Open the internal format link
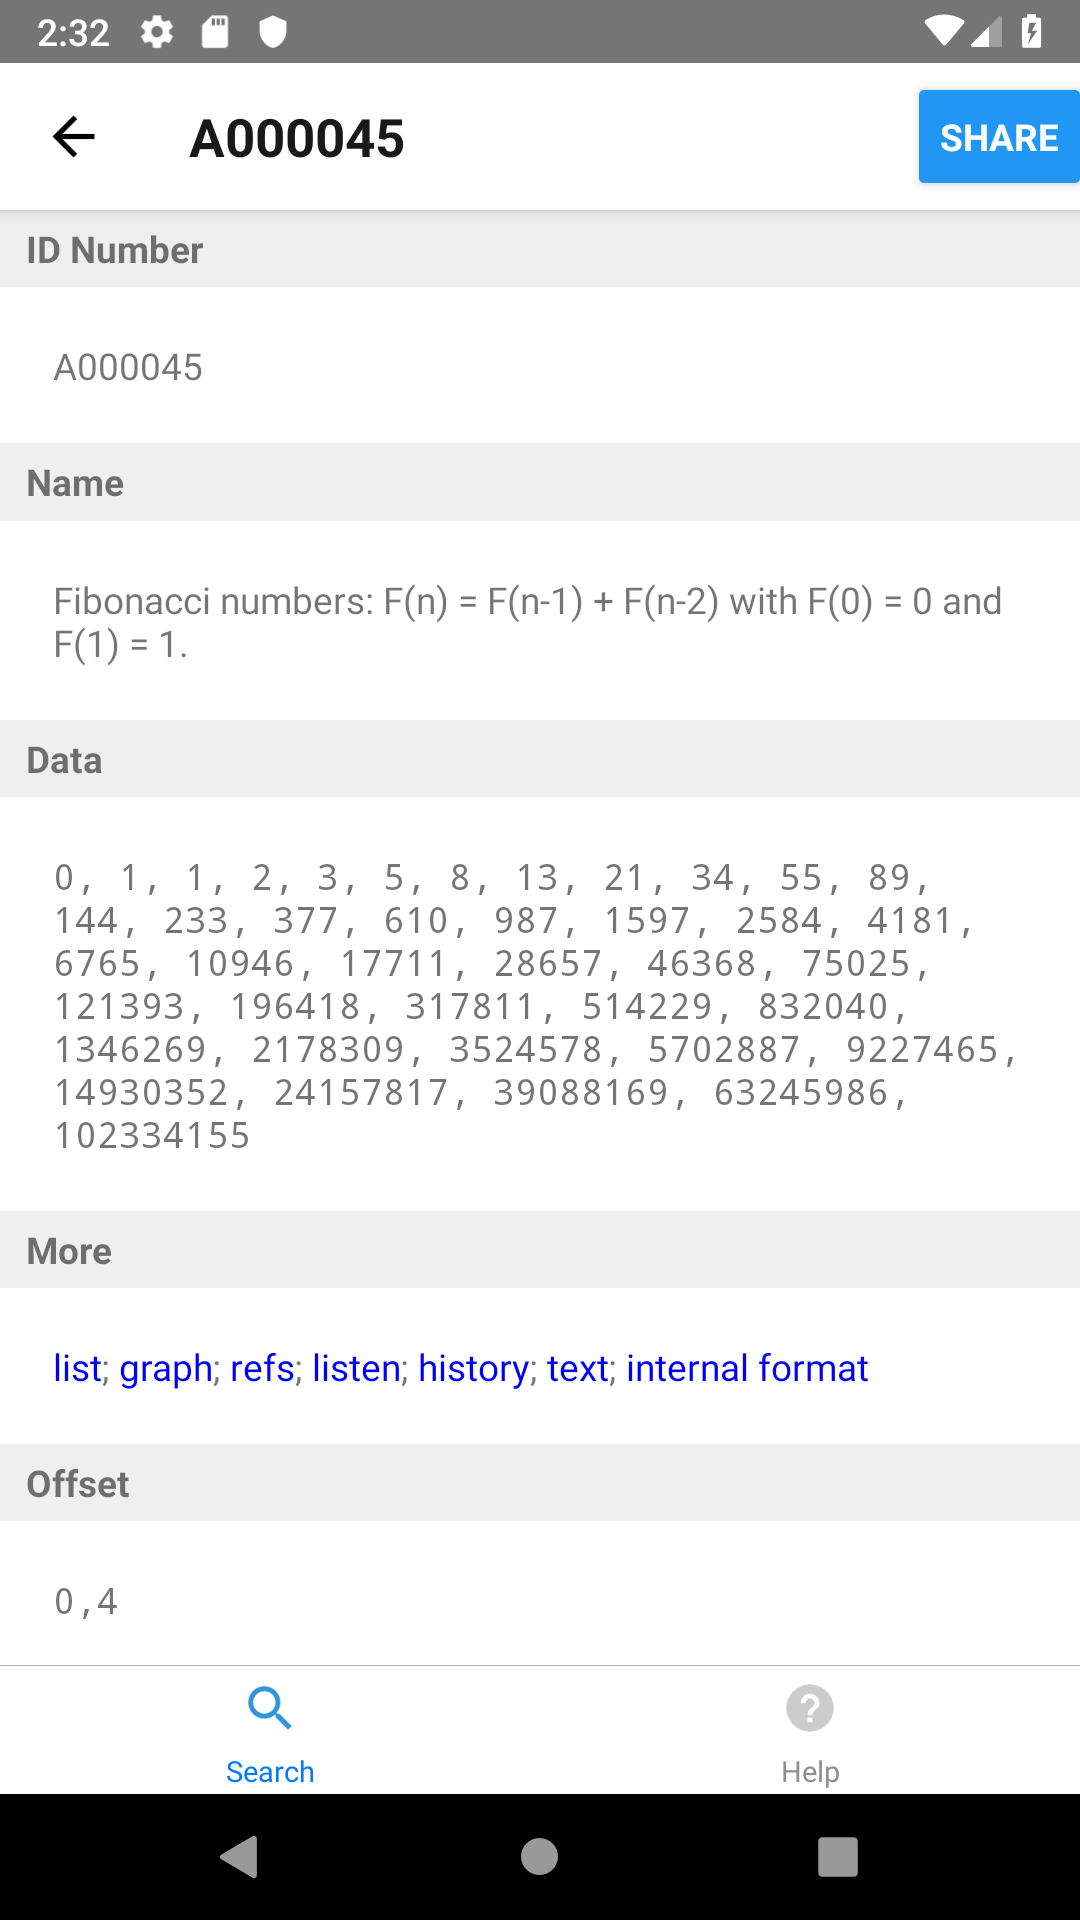The height and width of the screenshot is (1920, 1080). coord(747,1368)
